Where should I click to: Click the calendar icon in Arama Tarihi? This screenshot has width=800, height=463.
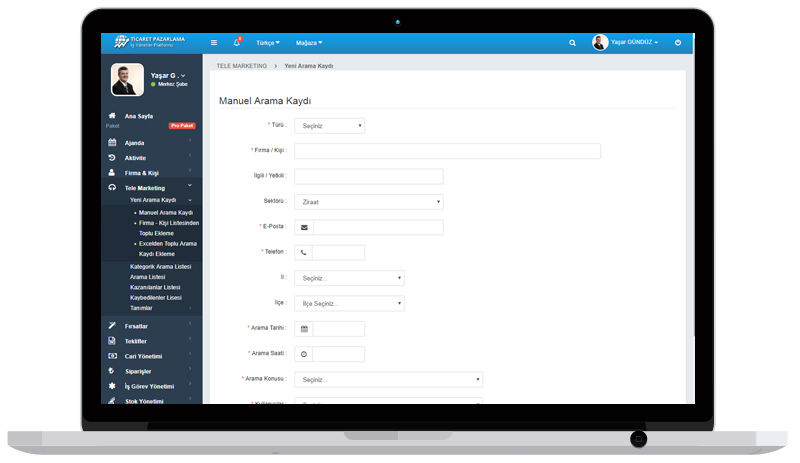tap(304, 329)
